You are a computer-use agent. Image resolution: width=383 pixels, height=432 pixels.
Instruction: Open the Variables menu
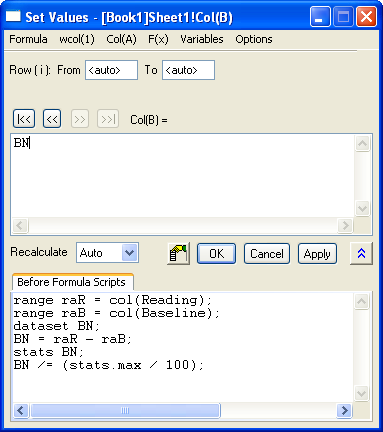202,39
